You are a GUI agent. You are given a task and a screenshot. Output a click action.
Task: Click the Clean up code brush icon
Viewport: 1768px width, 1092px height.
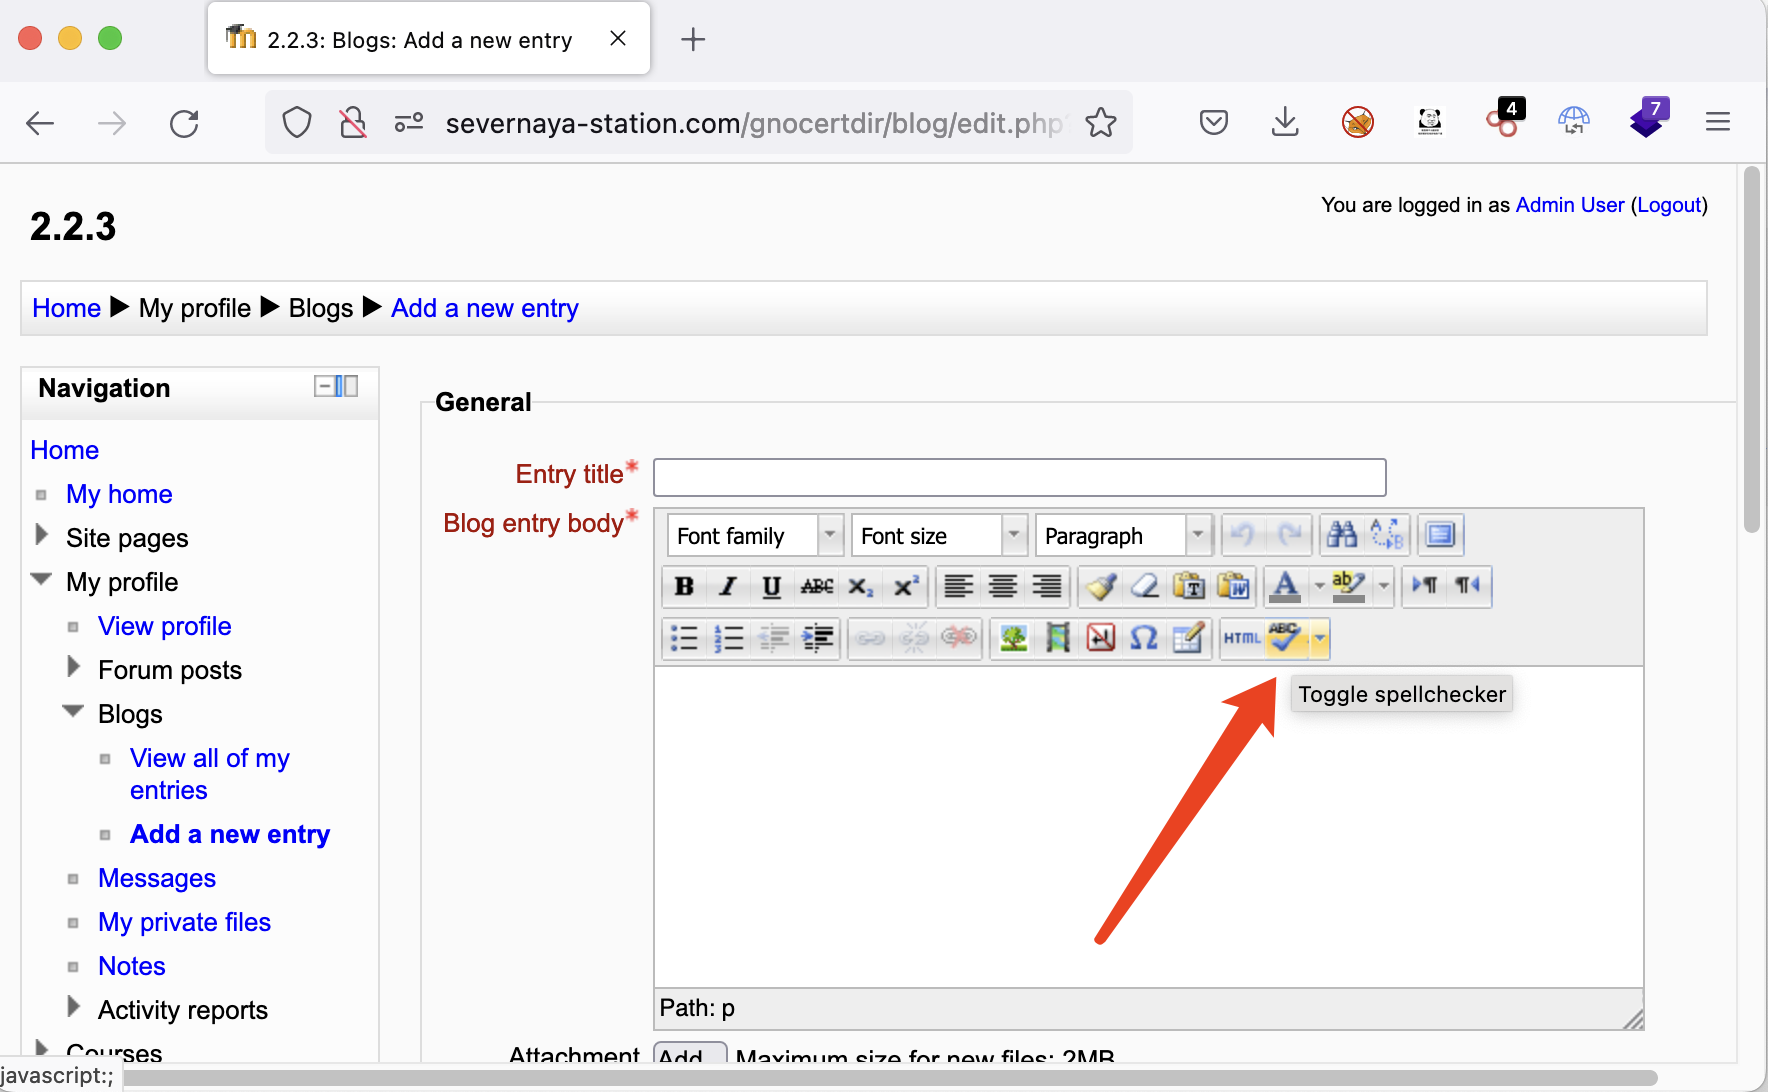(x=1101, y=586)
